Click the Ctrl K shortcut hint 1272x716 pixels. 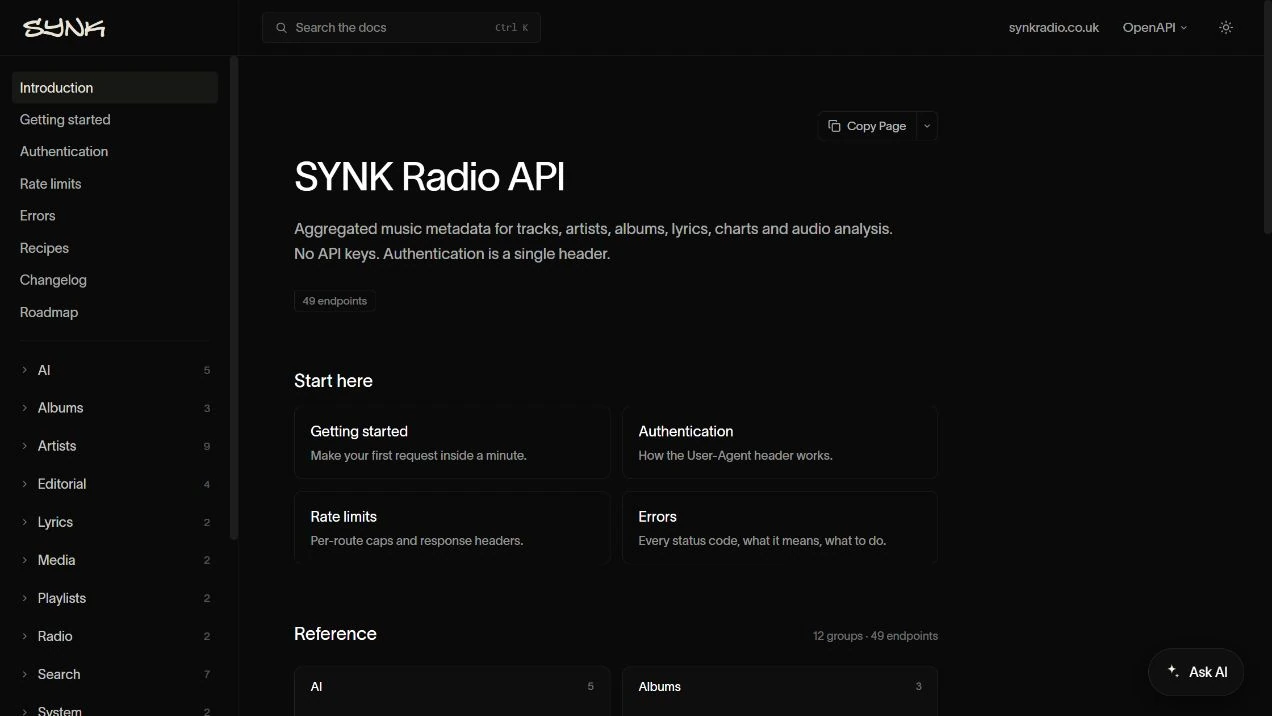[x=512, y=28]
